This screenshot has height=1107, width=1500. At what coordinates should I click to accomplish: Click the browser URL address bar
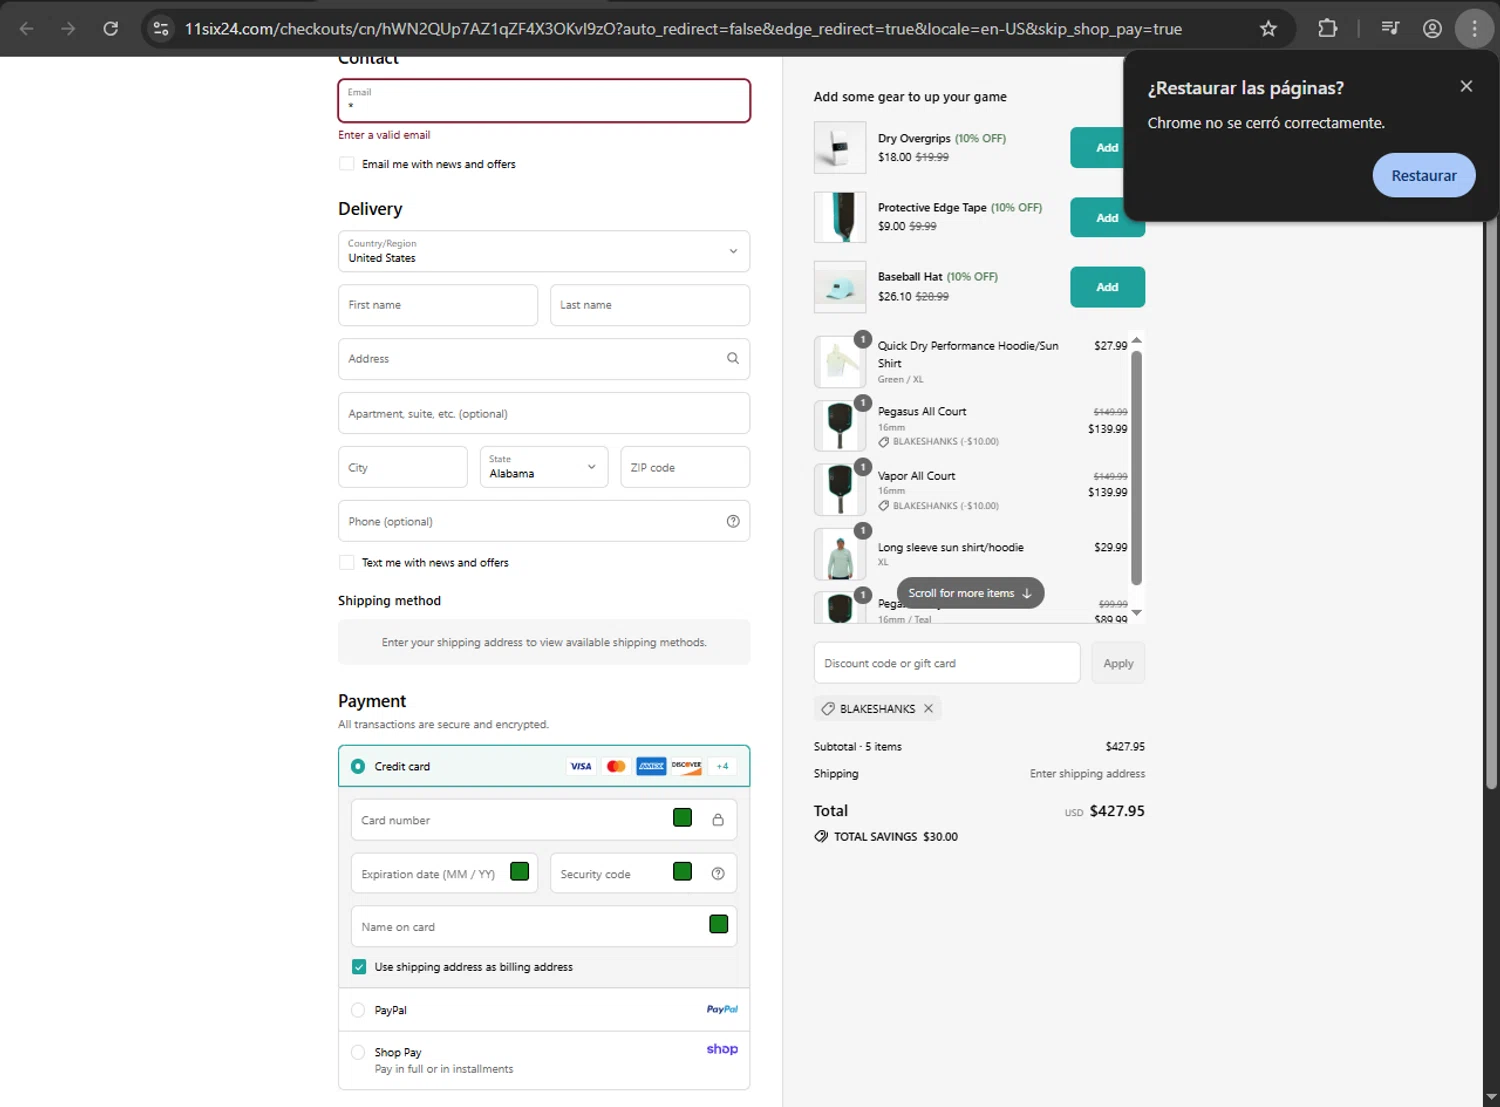(683, 29)
